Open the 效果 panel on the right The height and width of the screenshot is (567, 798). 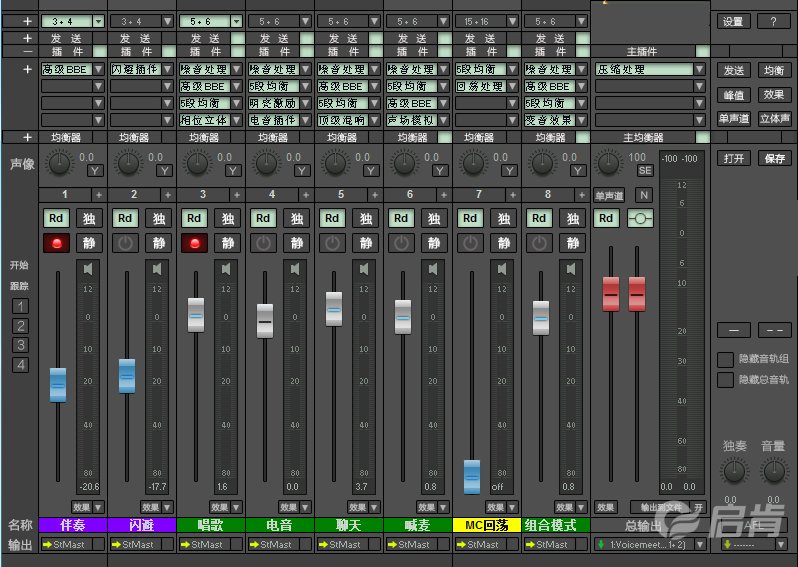point(774,95)
